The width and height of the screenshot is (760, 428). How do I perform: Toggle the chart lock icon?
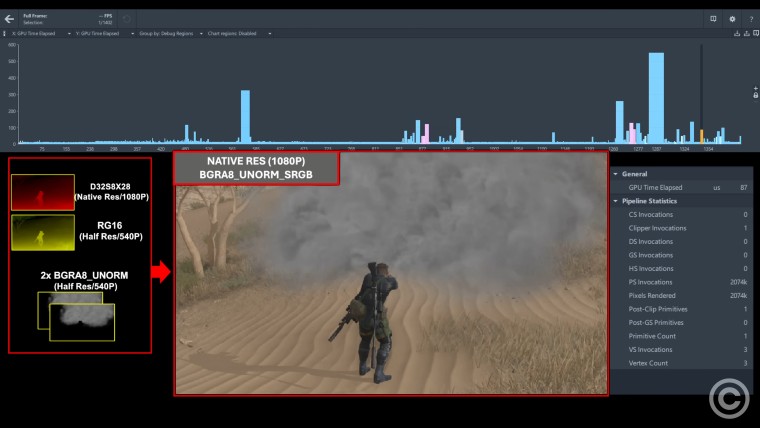click(x=756, y=96)
